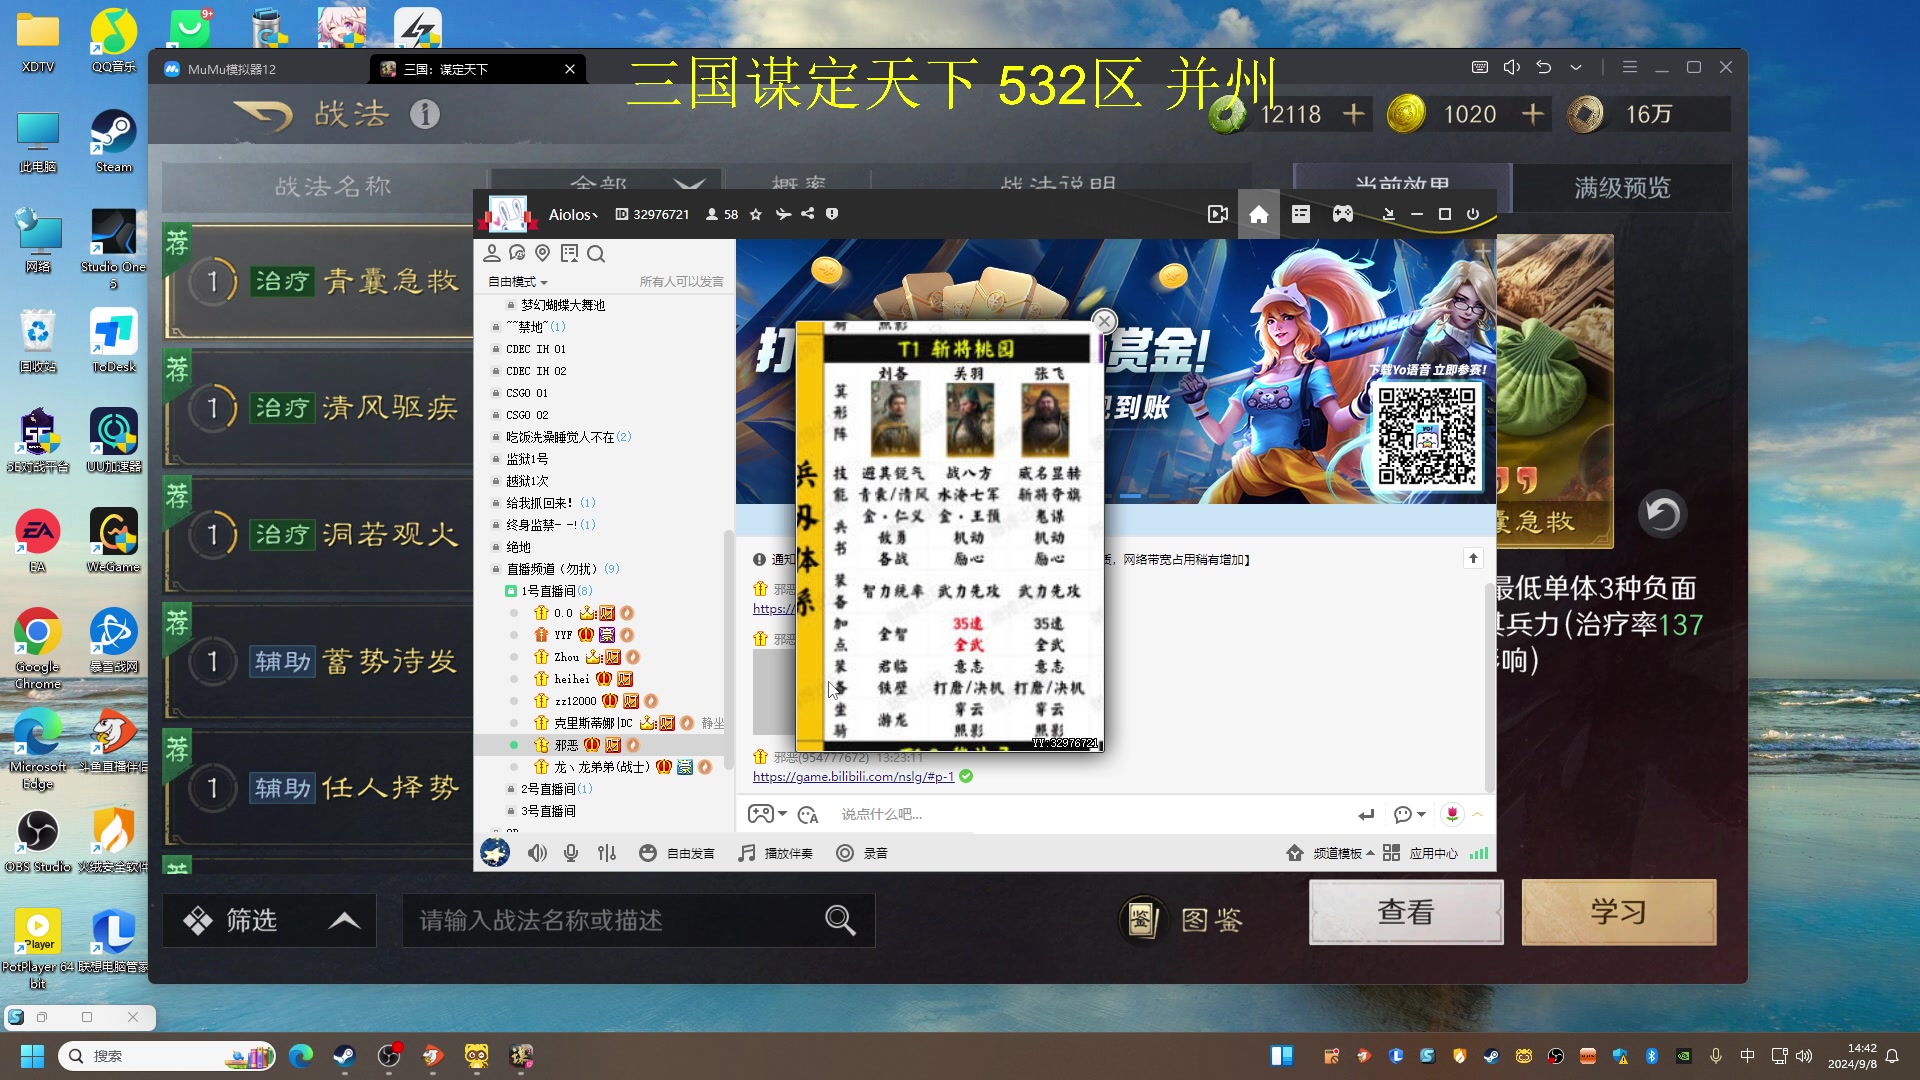Click 说点什么吧 chat input field

(x=1081, y=814)
